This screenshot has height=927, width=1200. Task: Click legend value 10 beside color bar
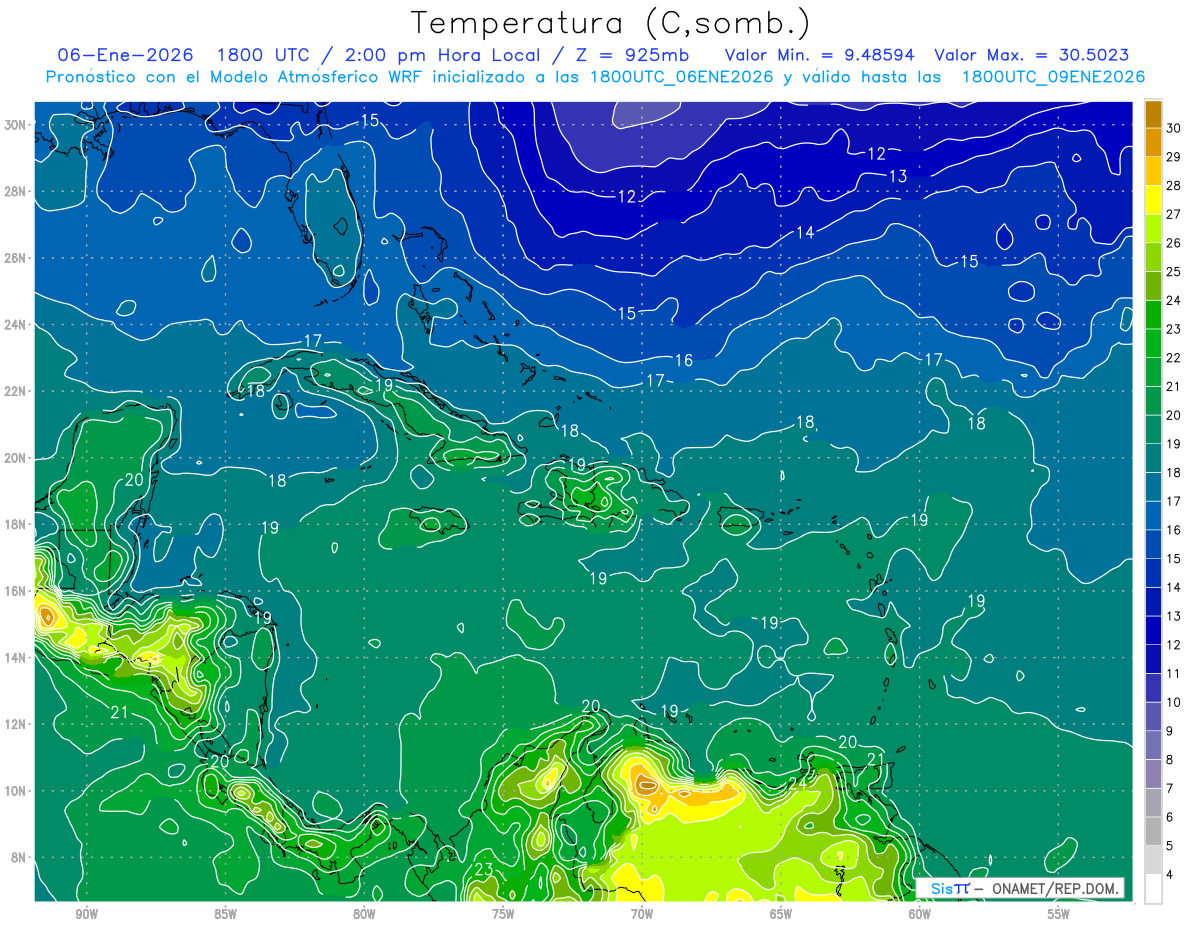pos(1174,702)
